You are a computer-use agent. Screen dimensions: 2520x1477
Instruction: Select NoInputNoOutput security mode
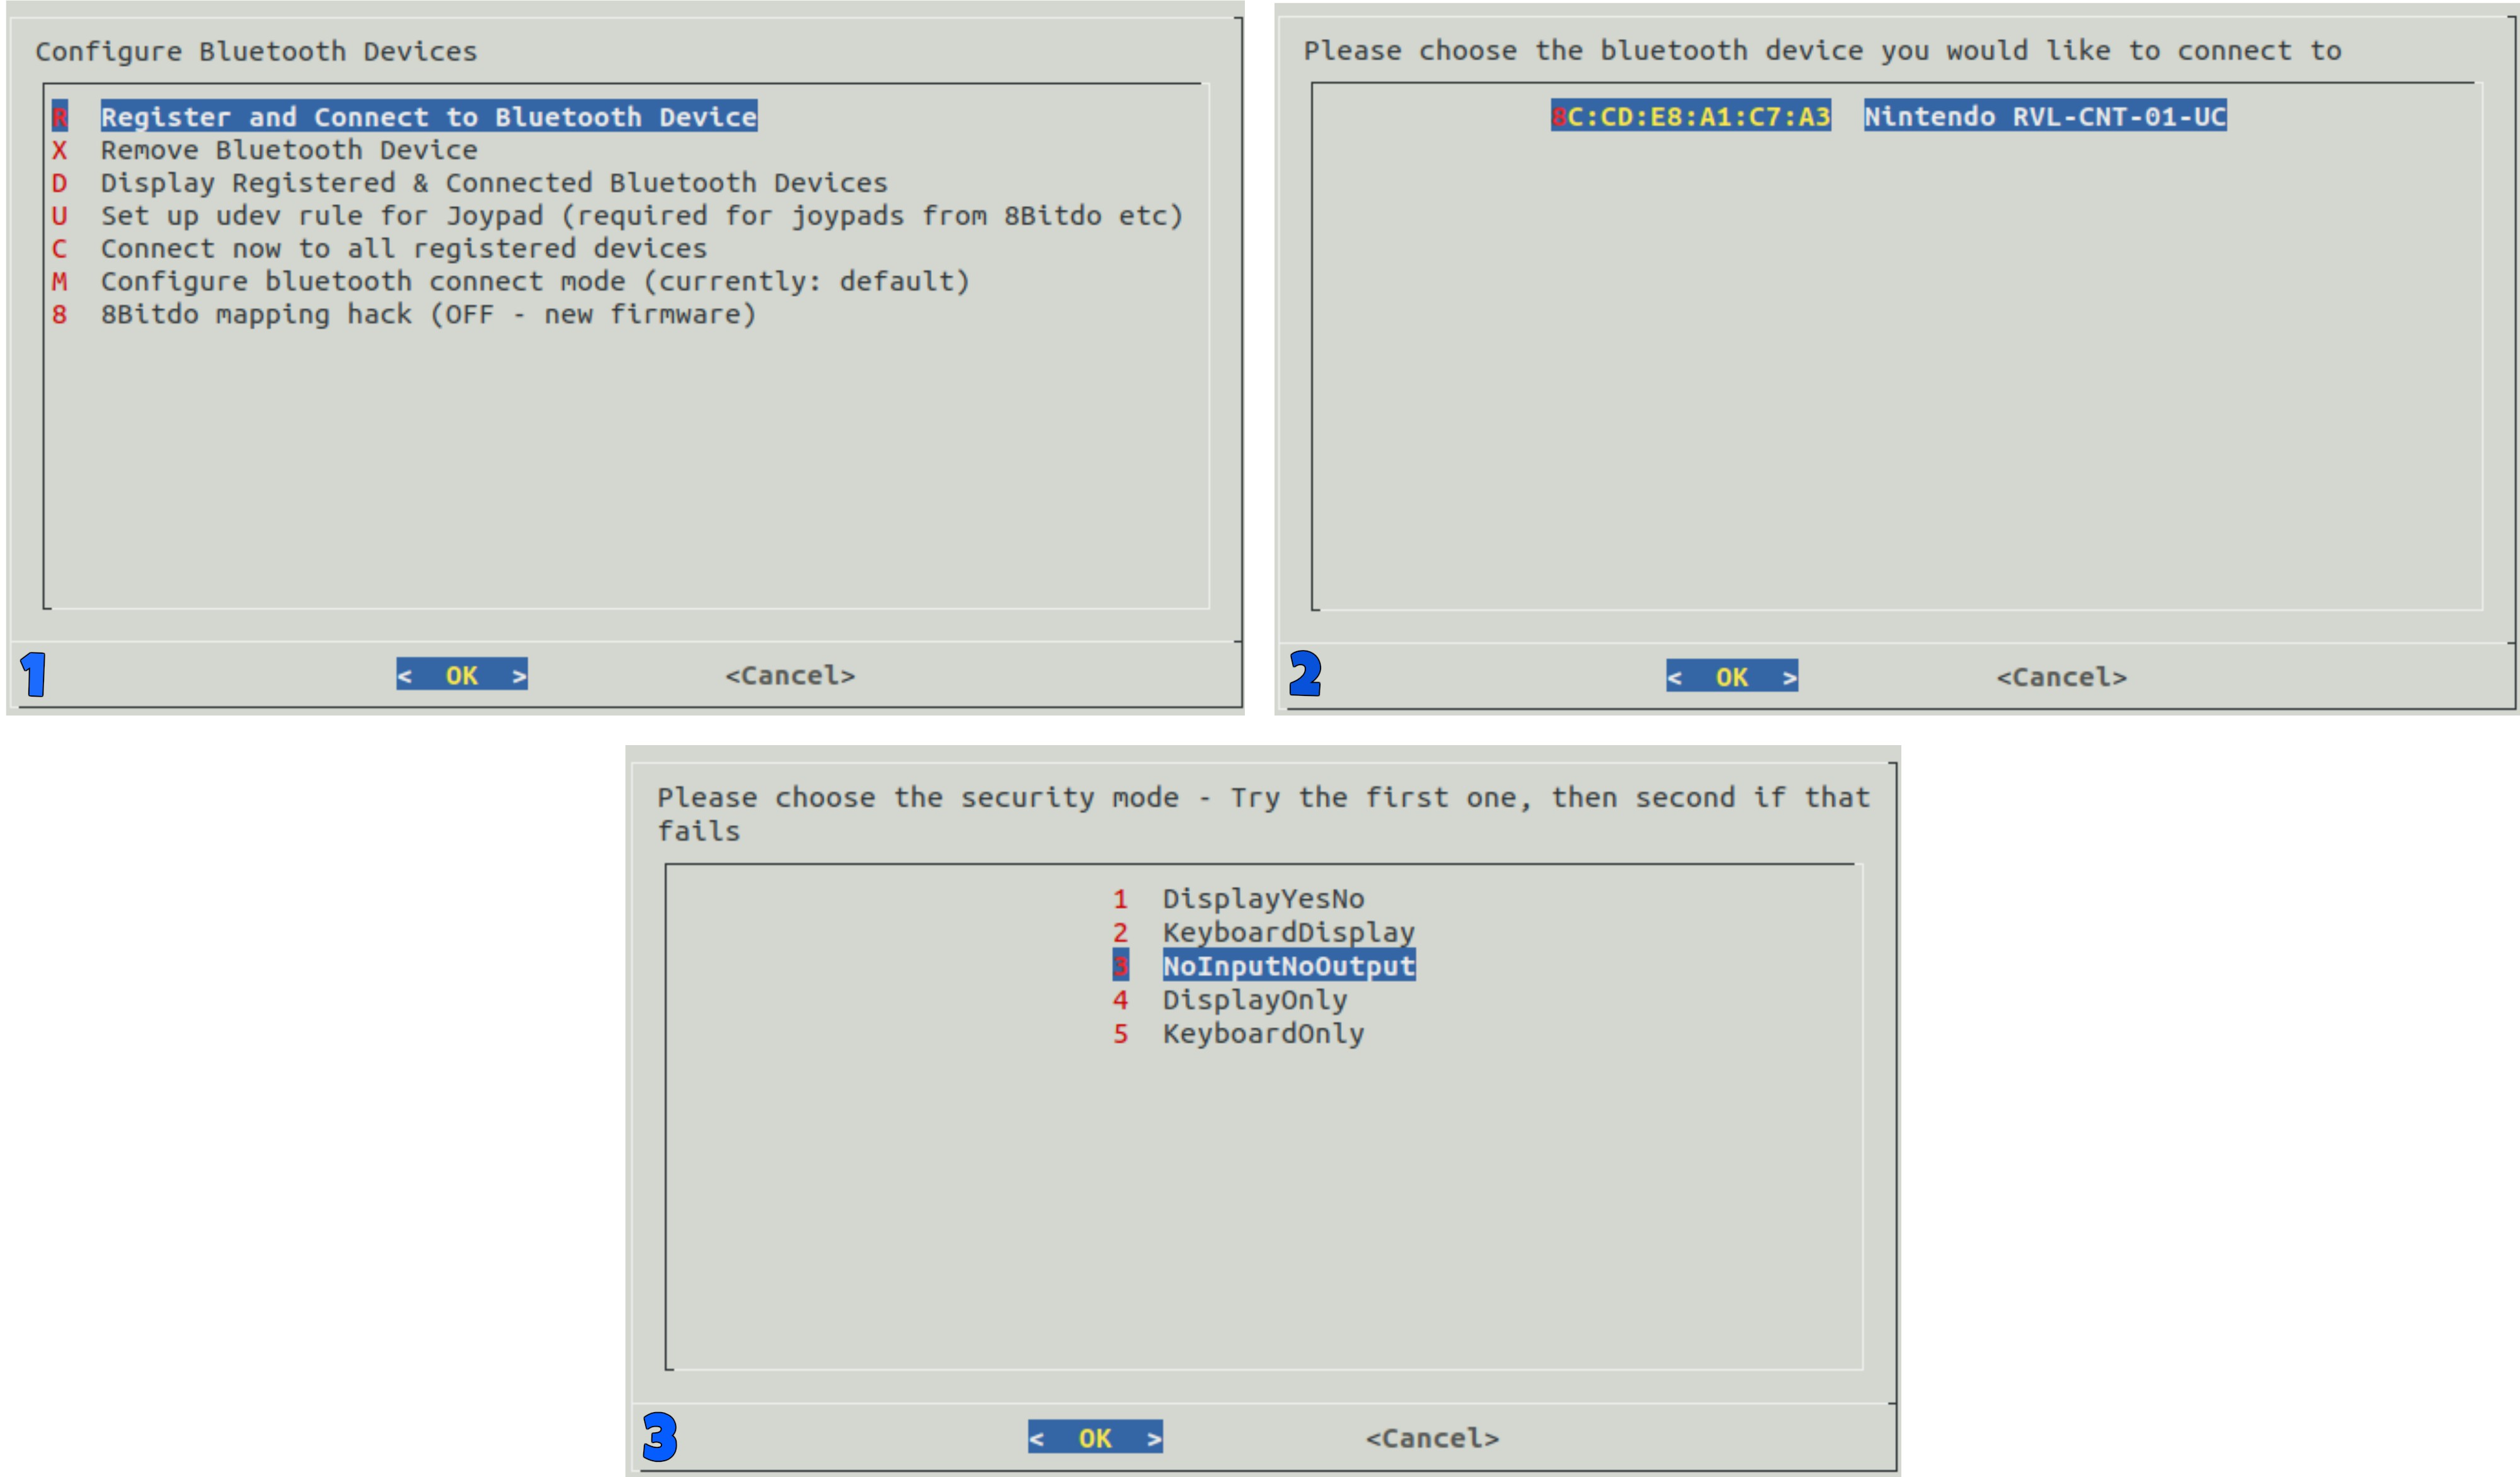[x=1287, y=966]
